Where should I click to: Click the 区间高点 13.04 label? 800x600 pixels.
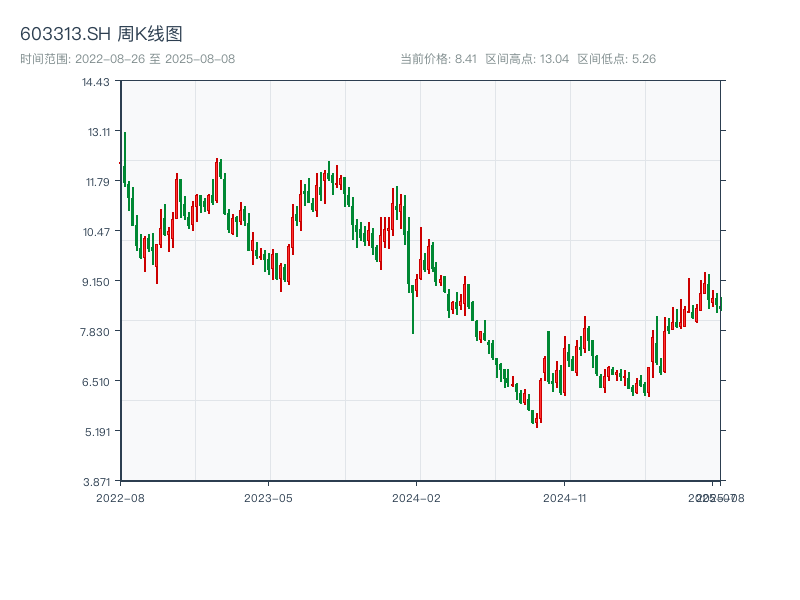point(527,59)
